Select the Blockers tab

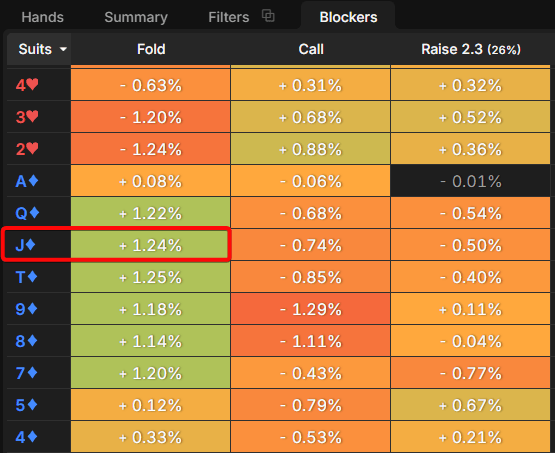point(348,17)
